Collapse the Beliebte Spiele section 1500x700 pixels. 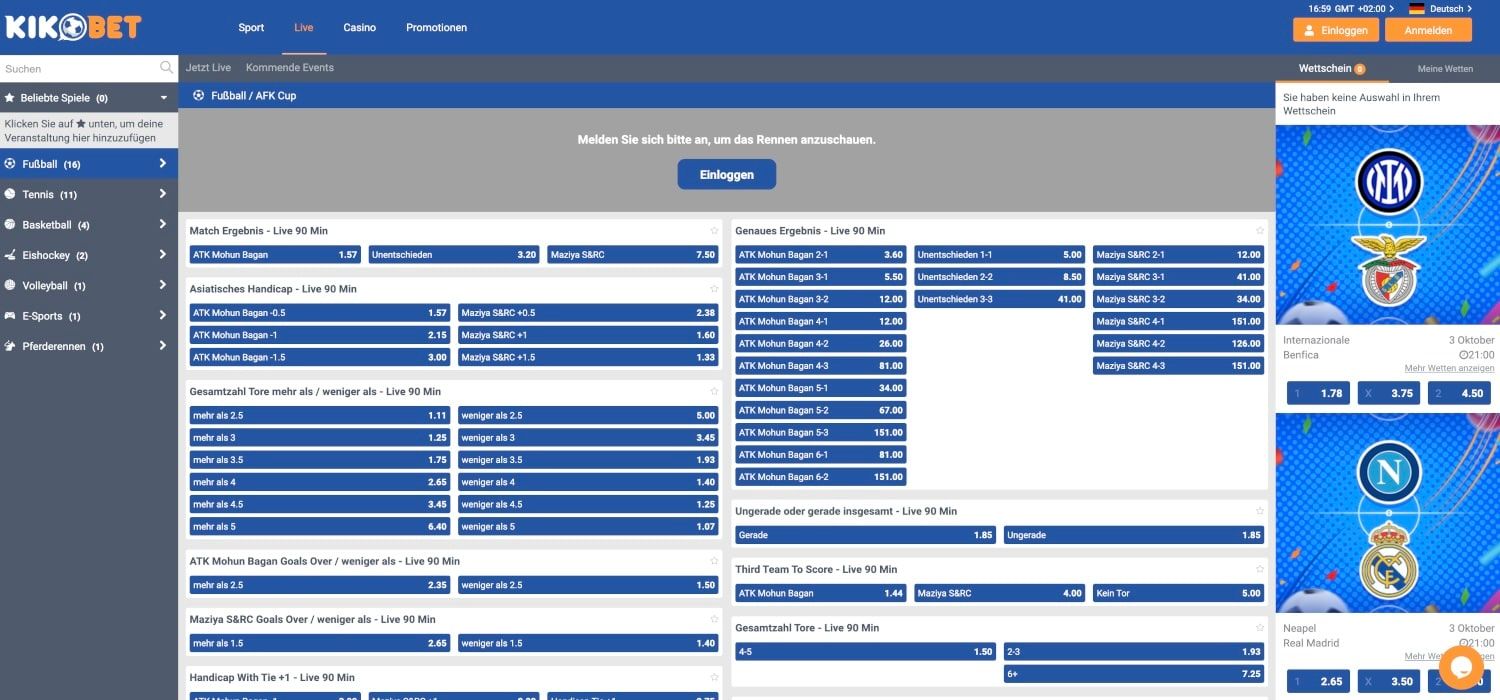point(164,98)
